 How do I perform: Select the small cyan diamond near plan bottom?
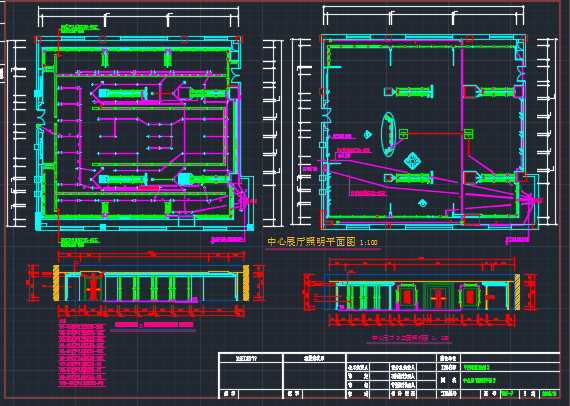pos(422,203)
